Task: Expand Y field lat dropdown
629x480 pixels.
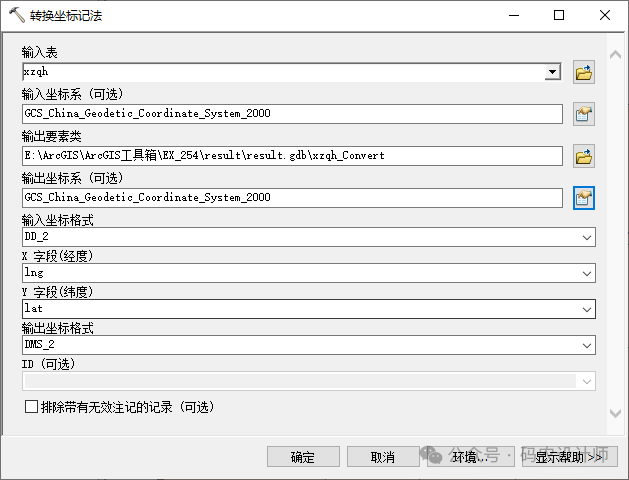Action: [x=586, y=309]
